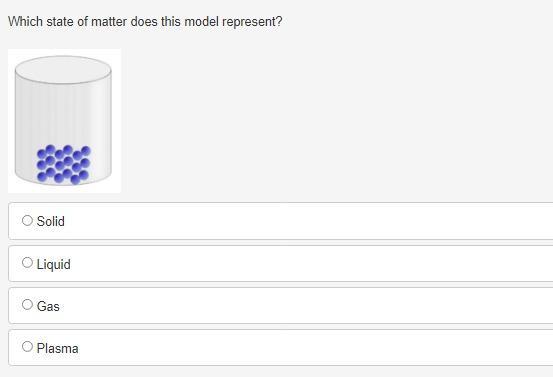Click the Liquid answer label text

[54, 264]
